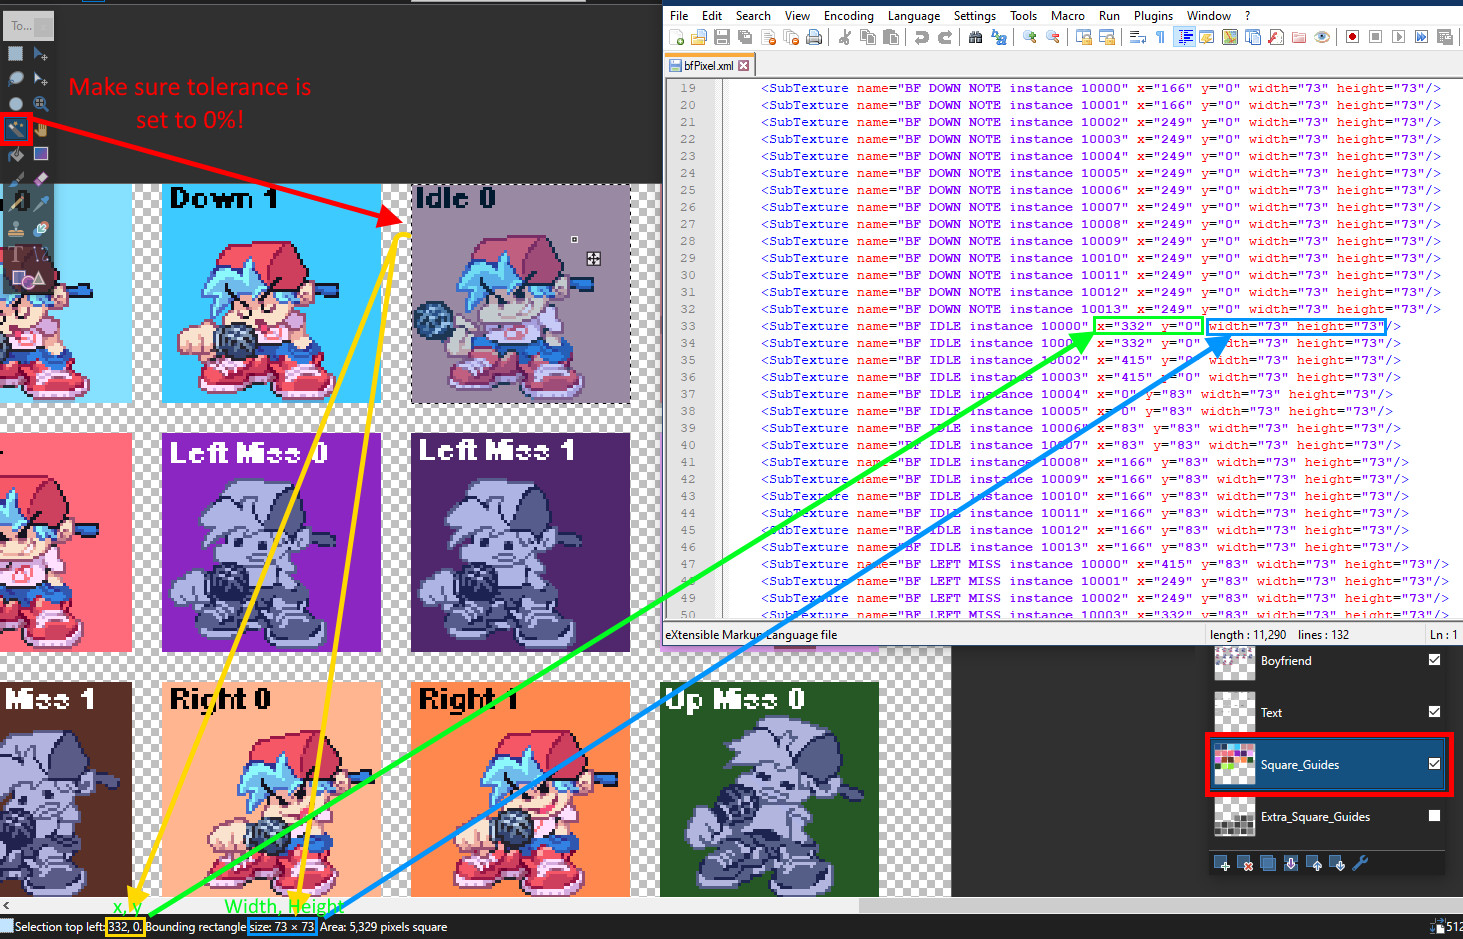Select the Lasso Select tool

pos(15,78)
